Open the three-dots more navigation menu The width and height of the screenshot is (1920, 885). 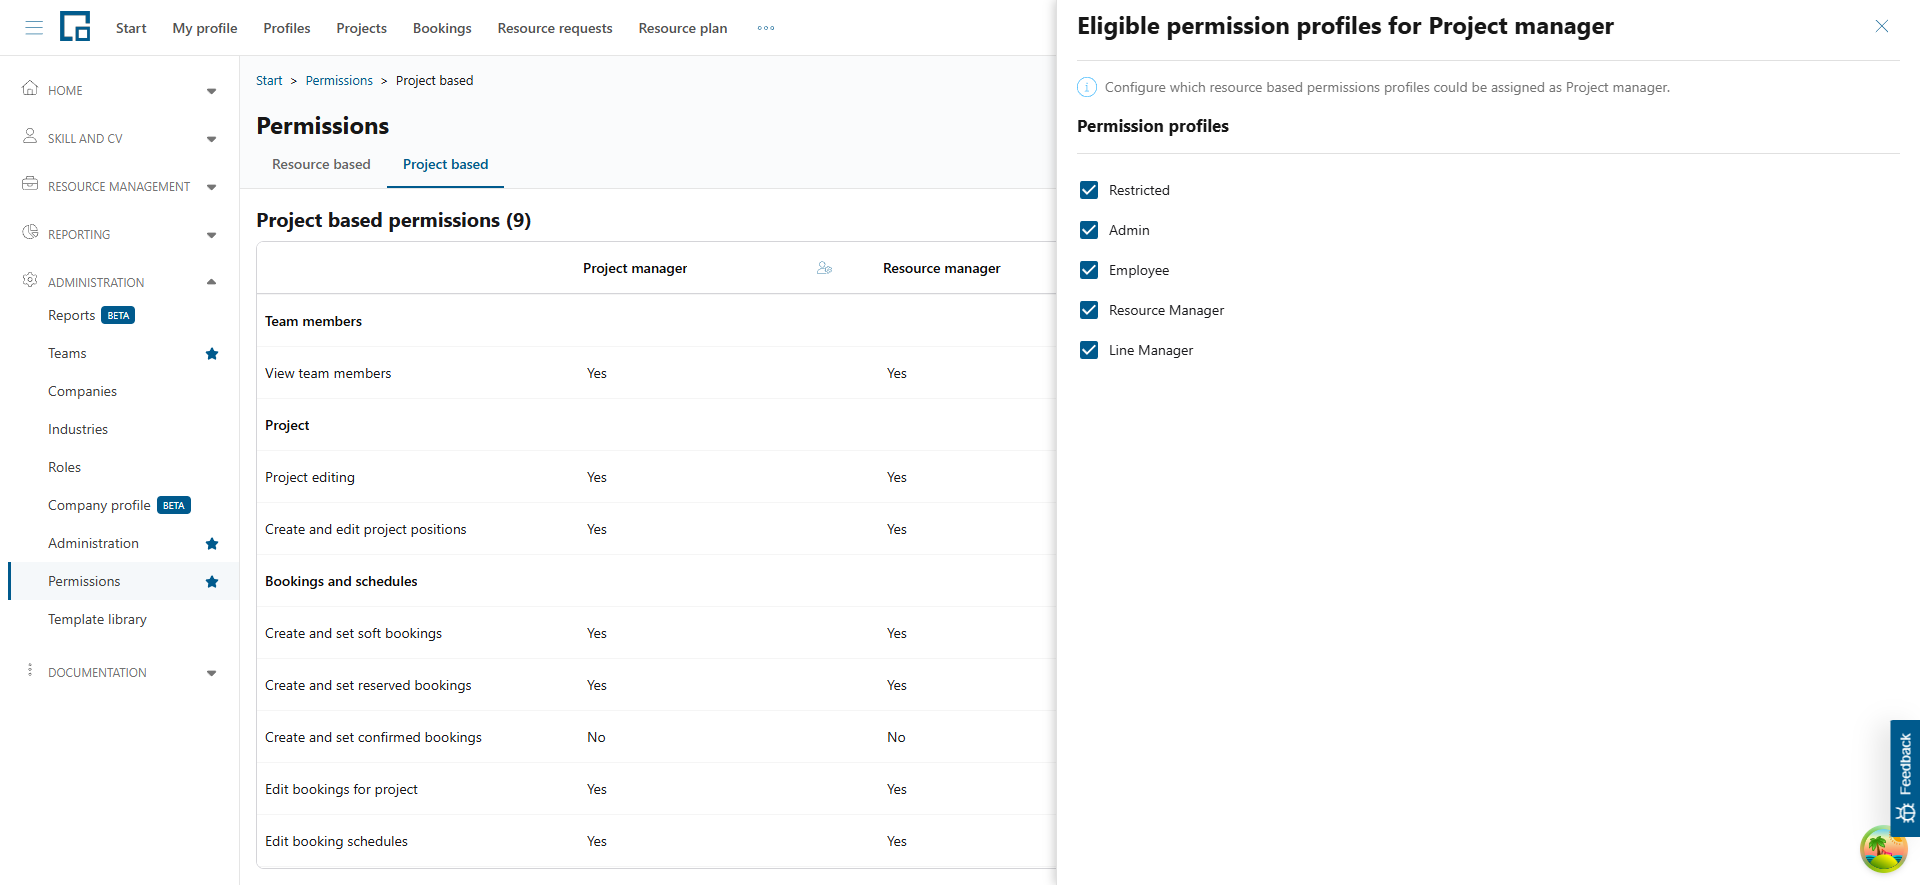766,28
